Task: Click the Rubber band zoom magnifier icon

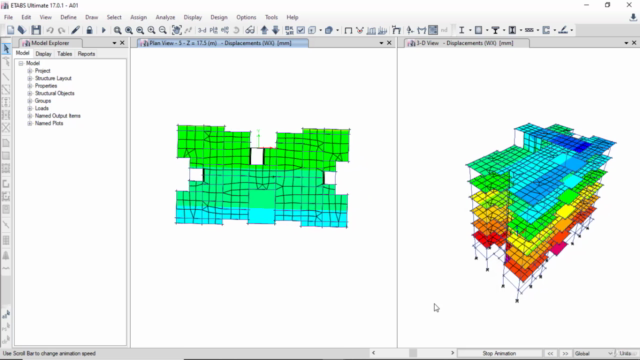Action: tap(118, 30)
